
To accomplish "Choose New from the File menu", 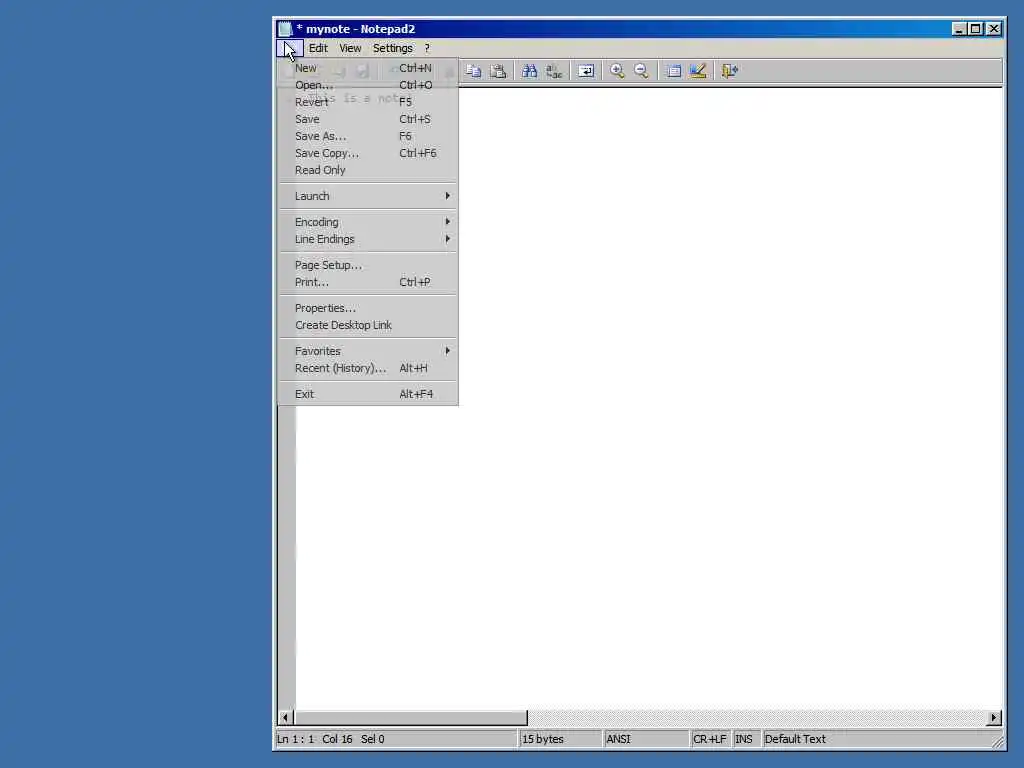I will [x=368, y=68].
